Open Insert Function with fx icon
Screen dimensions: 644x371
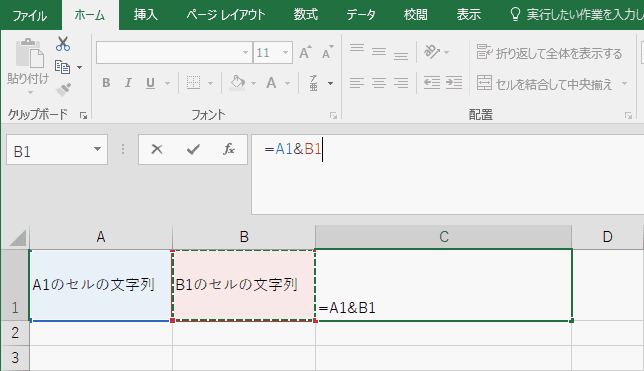[x=229, y=149]
